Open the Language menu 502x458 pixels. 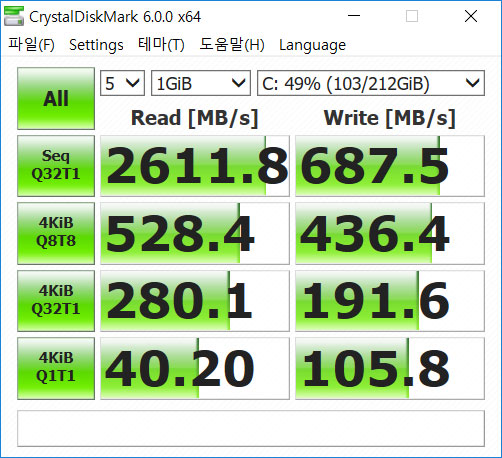[312, 45]
